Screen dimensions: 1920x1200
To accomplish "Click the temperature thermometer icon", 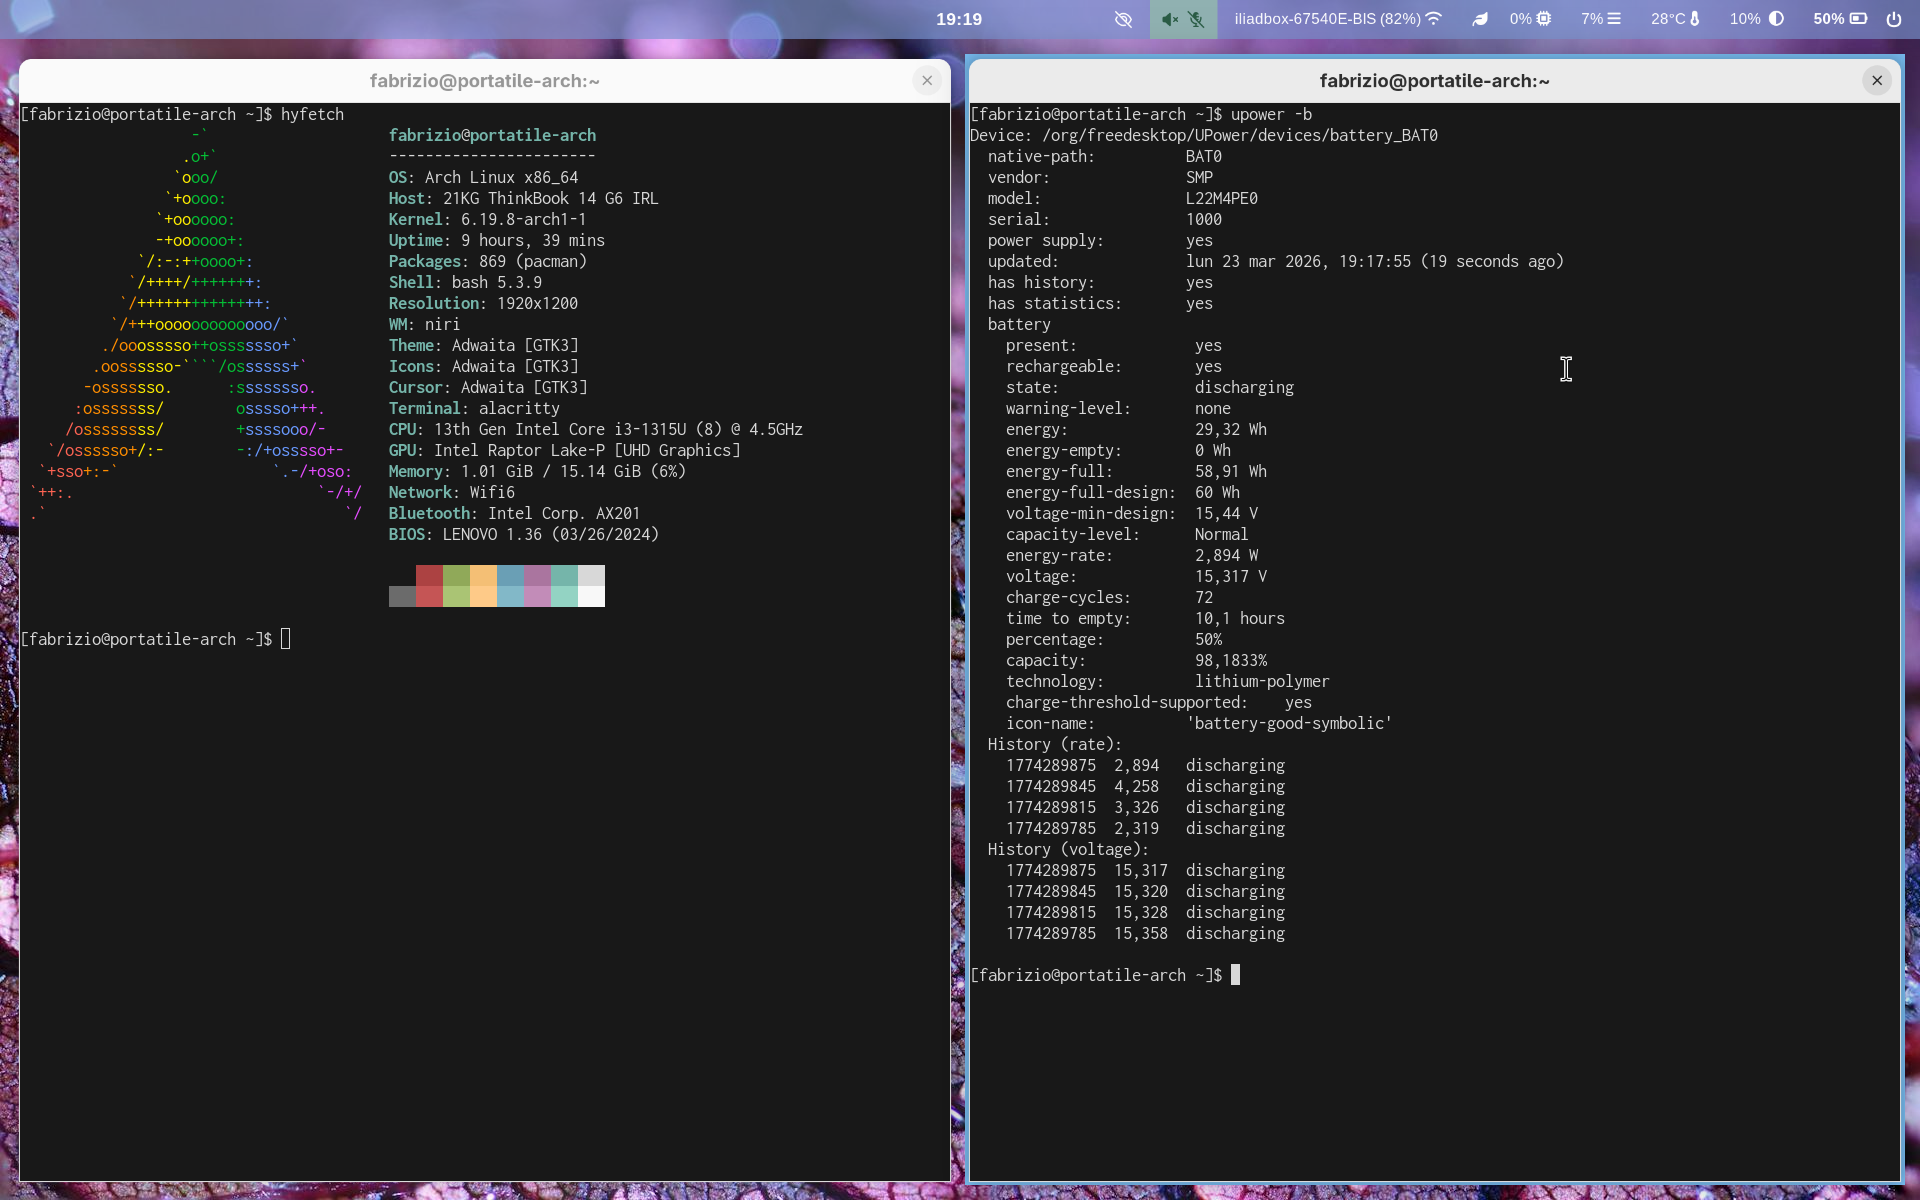I will point(1695,19).
